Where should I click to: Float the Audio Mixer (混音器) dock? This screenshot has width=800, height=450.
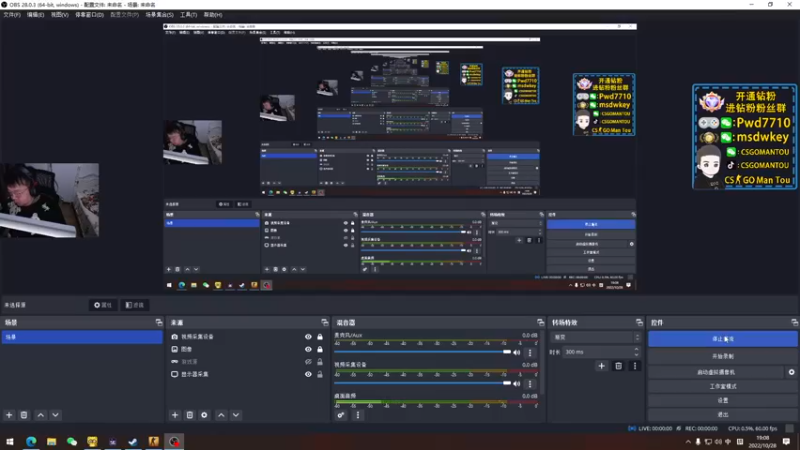(x=540, y=322)
